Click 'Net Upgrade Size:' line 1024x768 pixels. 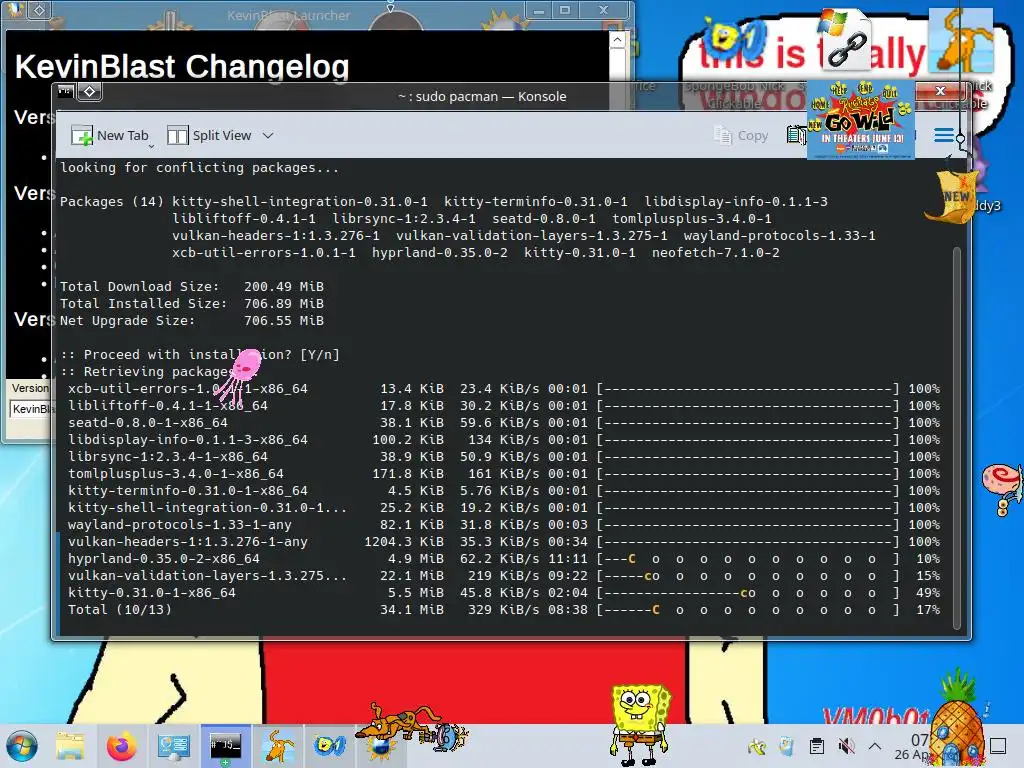pos(192,320)
